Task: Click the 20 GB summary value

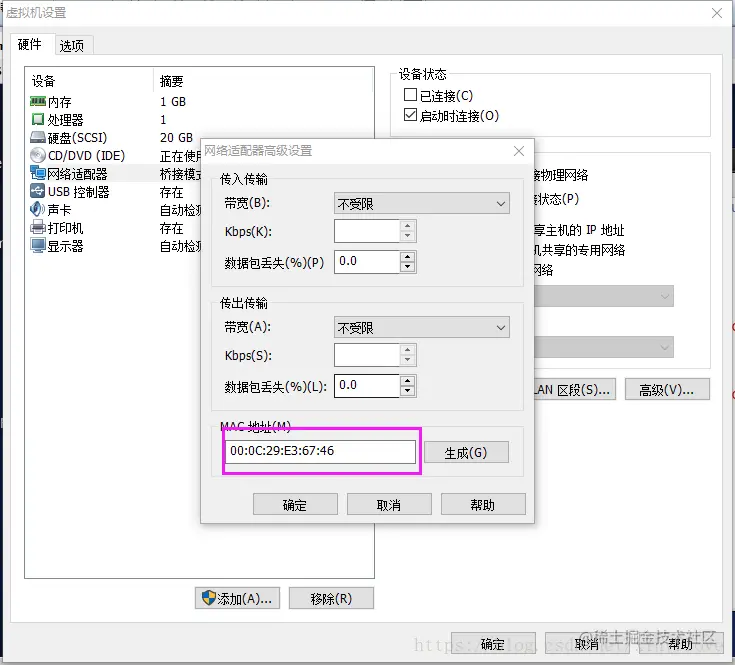Action: 176,137
